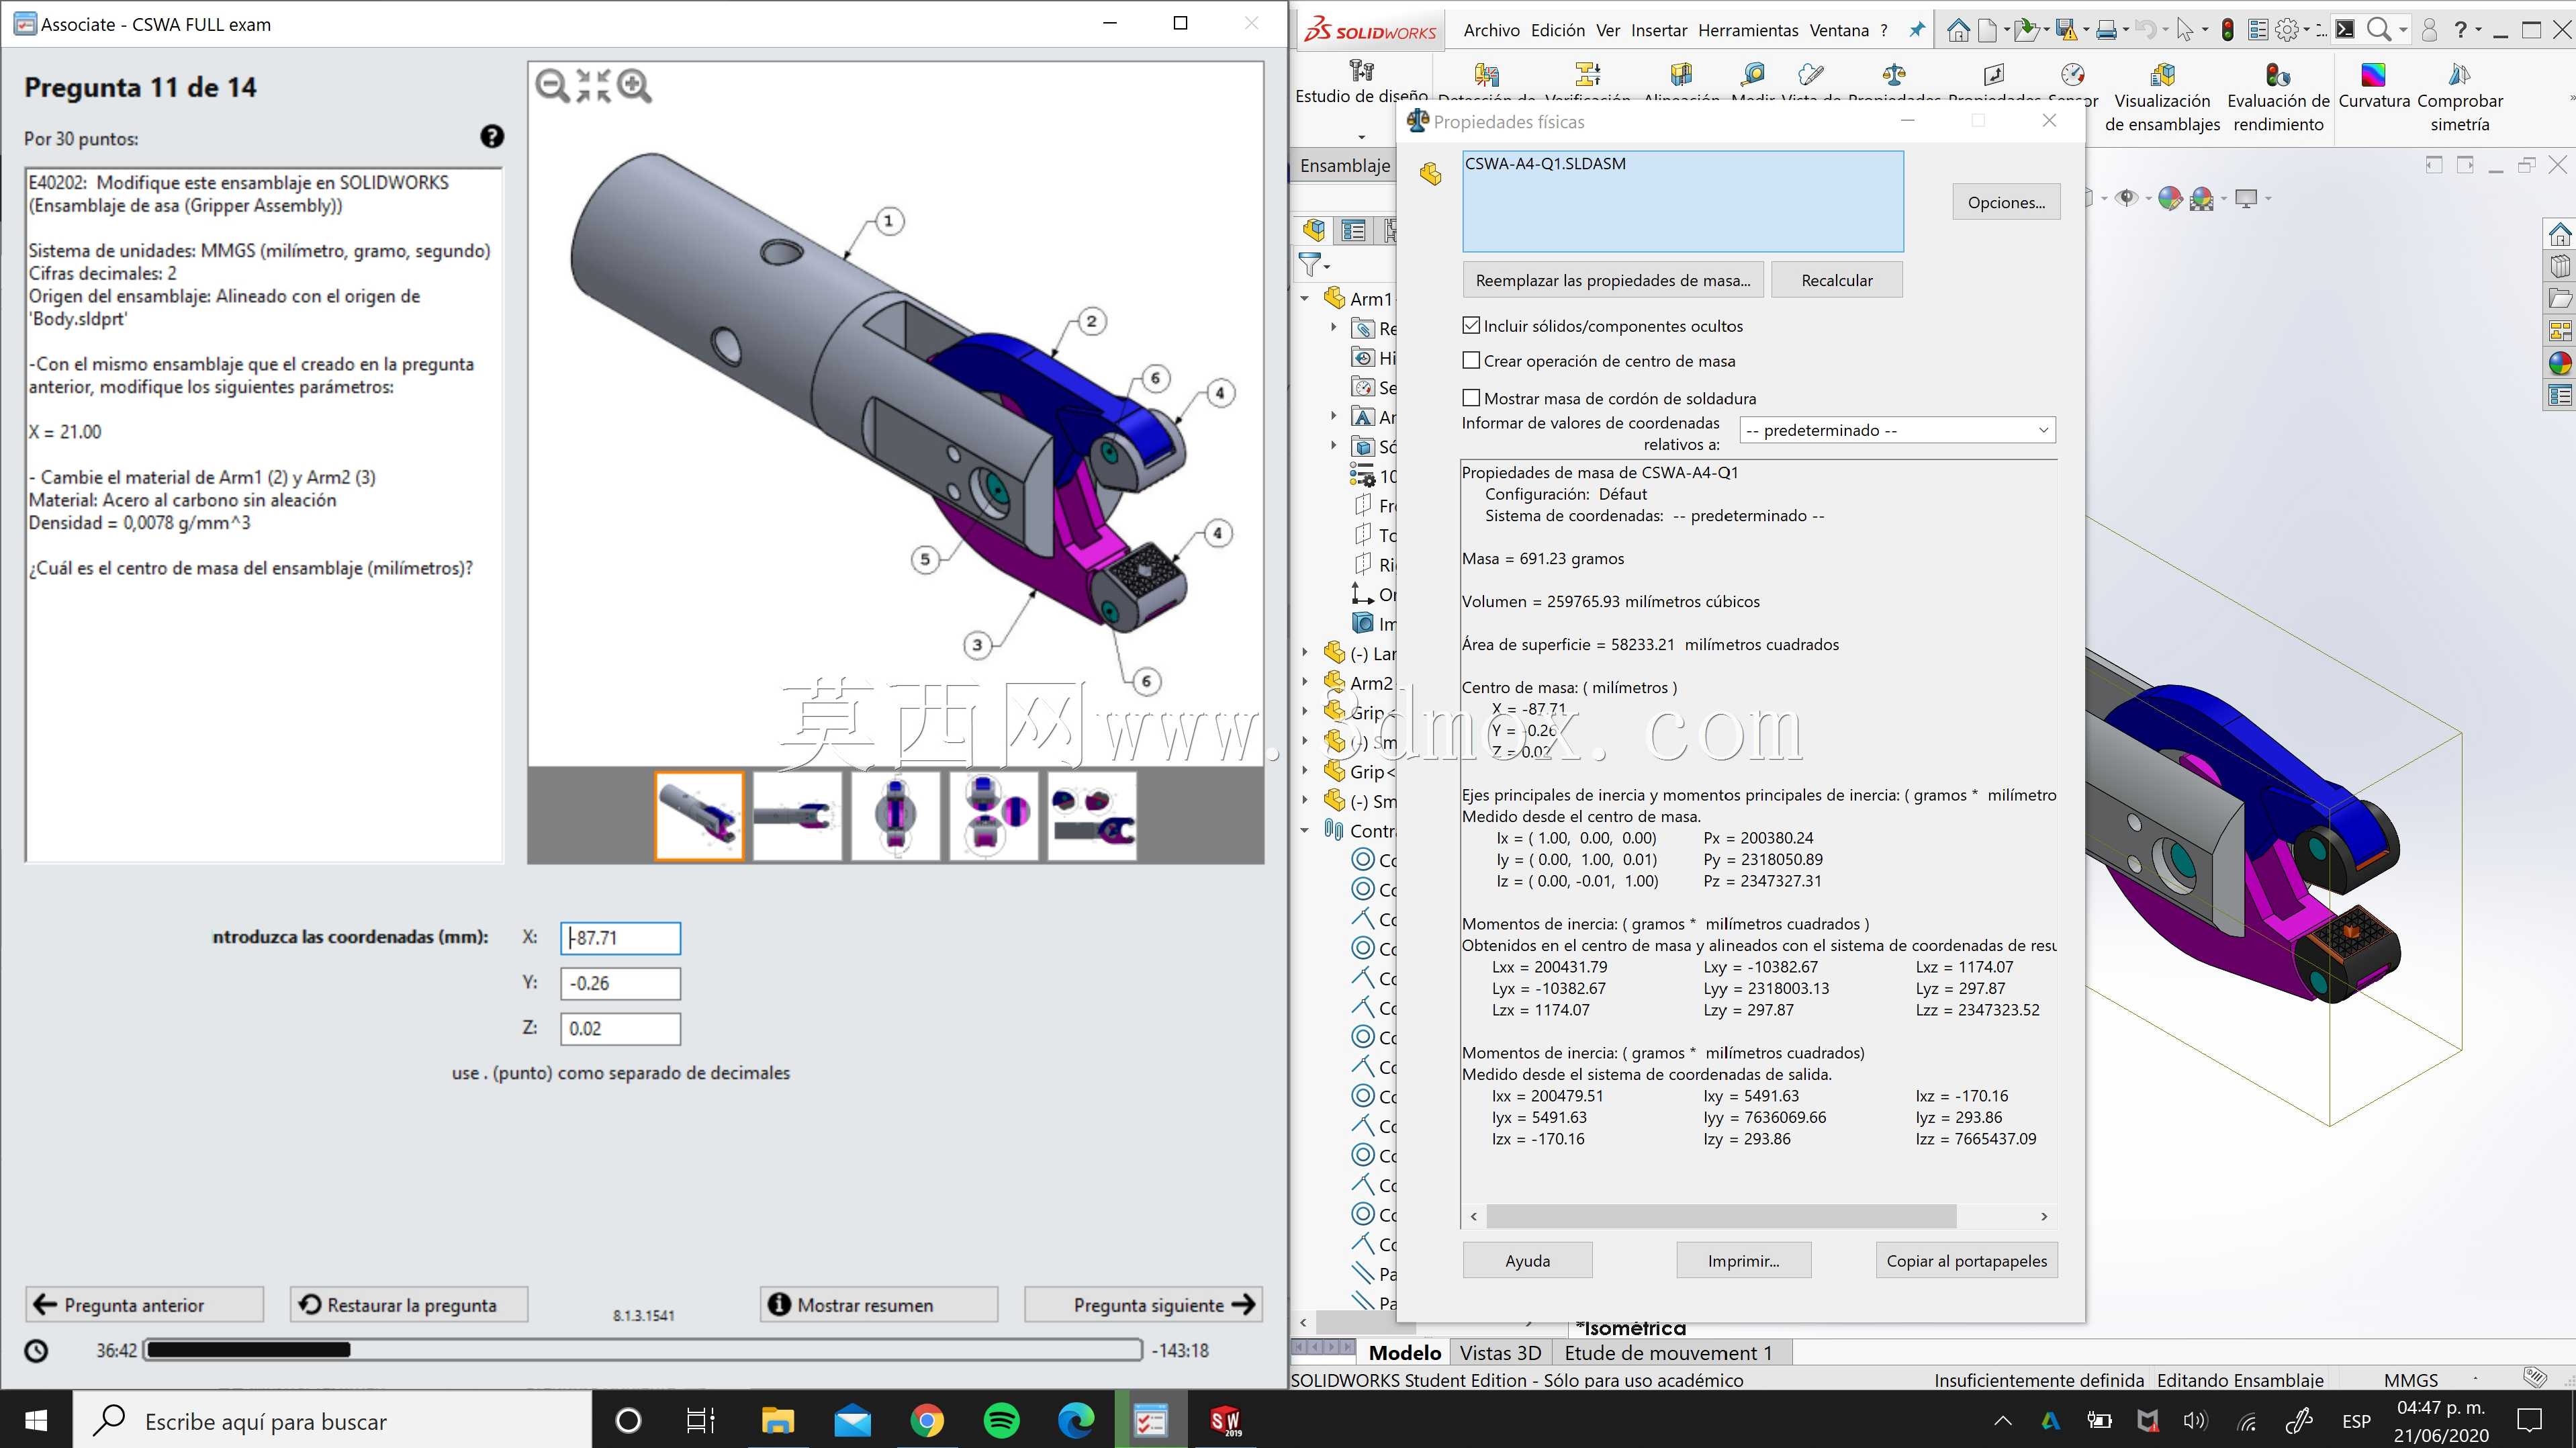Click the zoom out magnifier in exam viewer
Viewport: 2576px width, 1448px height.
click(552, 86)
